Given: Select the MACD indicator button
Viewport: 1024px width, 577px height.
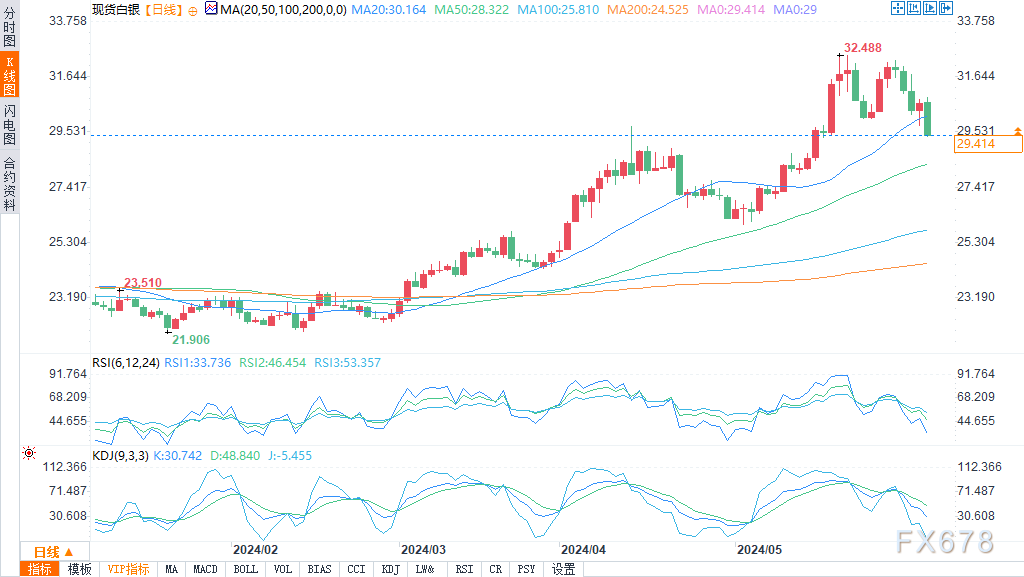Looking at the screenshot, I should click(205, 569).
